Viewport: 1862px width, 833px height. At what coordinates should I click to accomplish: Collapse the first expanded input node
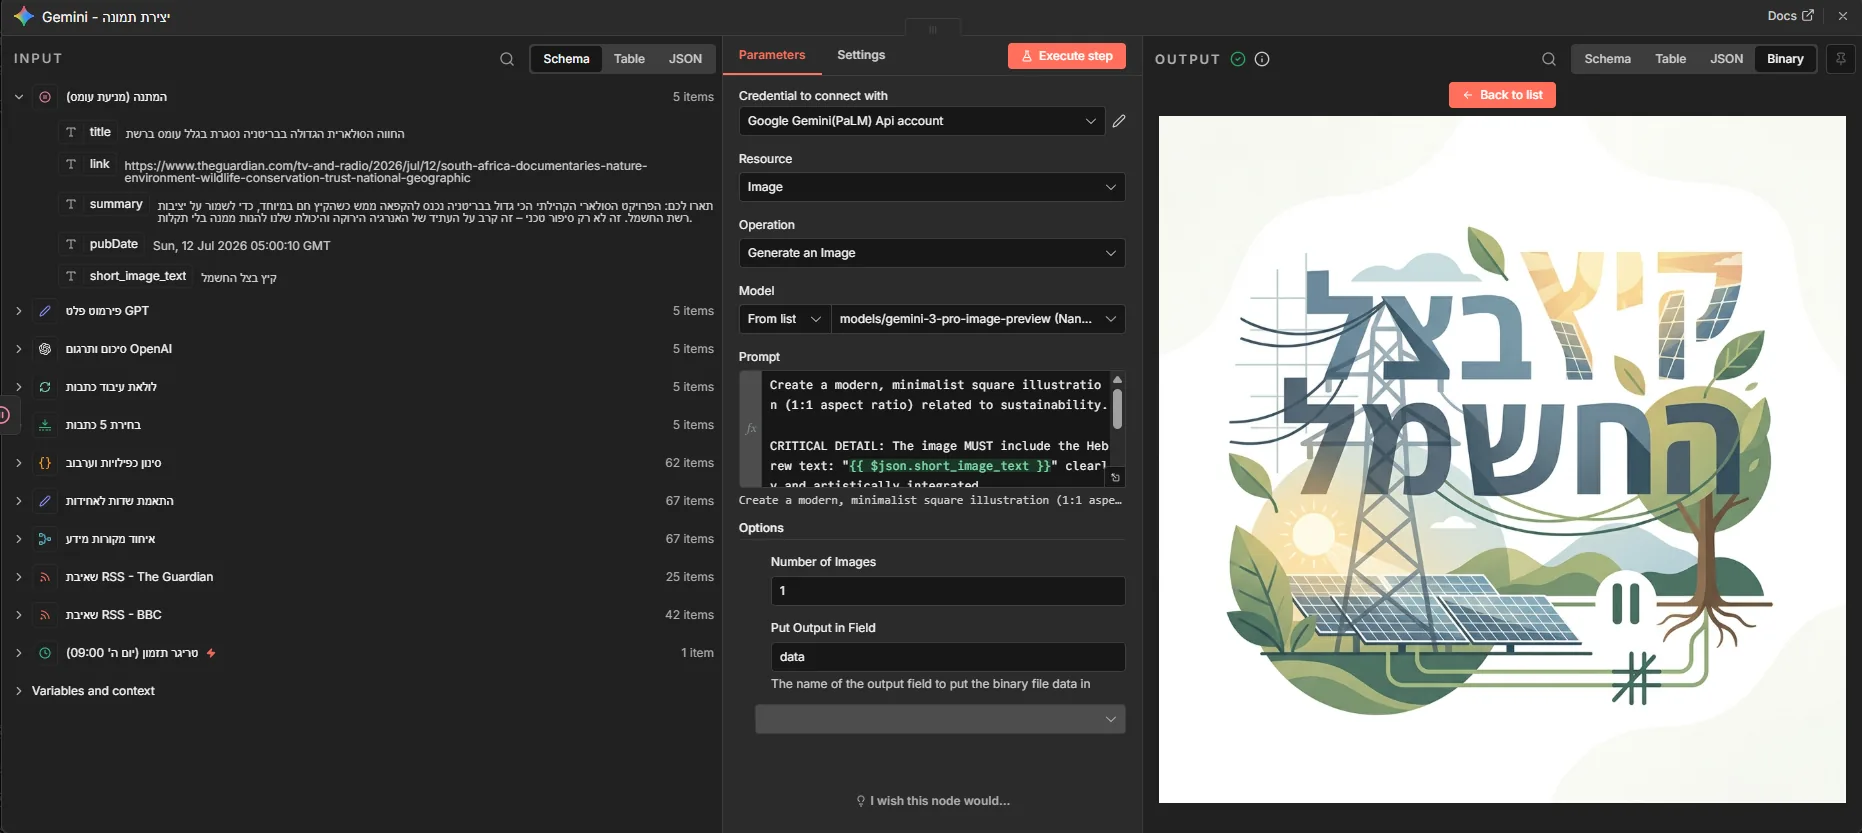tap(19, 97)
